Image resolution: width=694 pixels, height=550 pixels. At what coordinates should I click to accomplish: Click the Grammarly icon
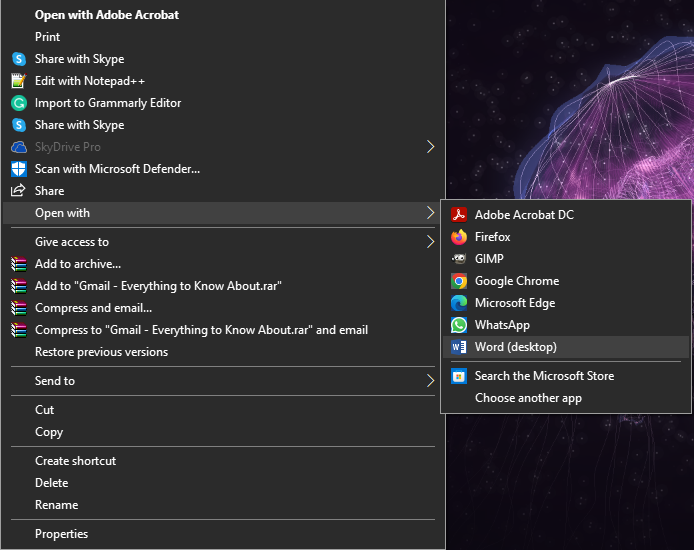[x=19, y=103]
